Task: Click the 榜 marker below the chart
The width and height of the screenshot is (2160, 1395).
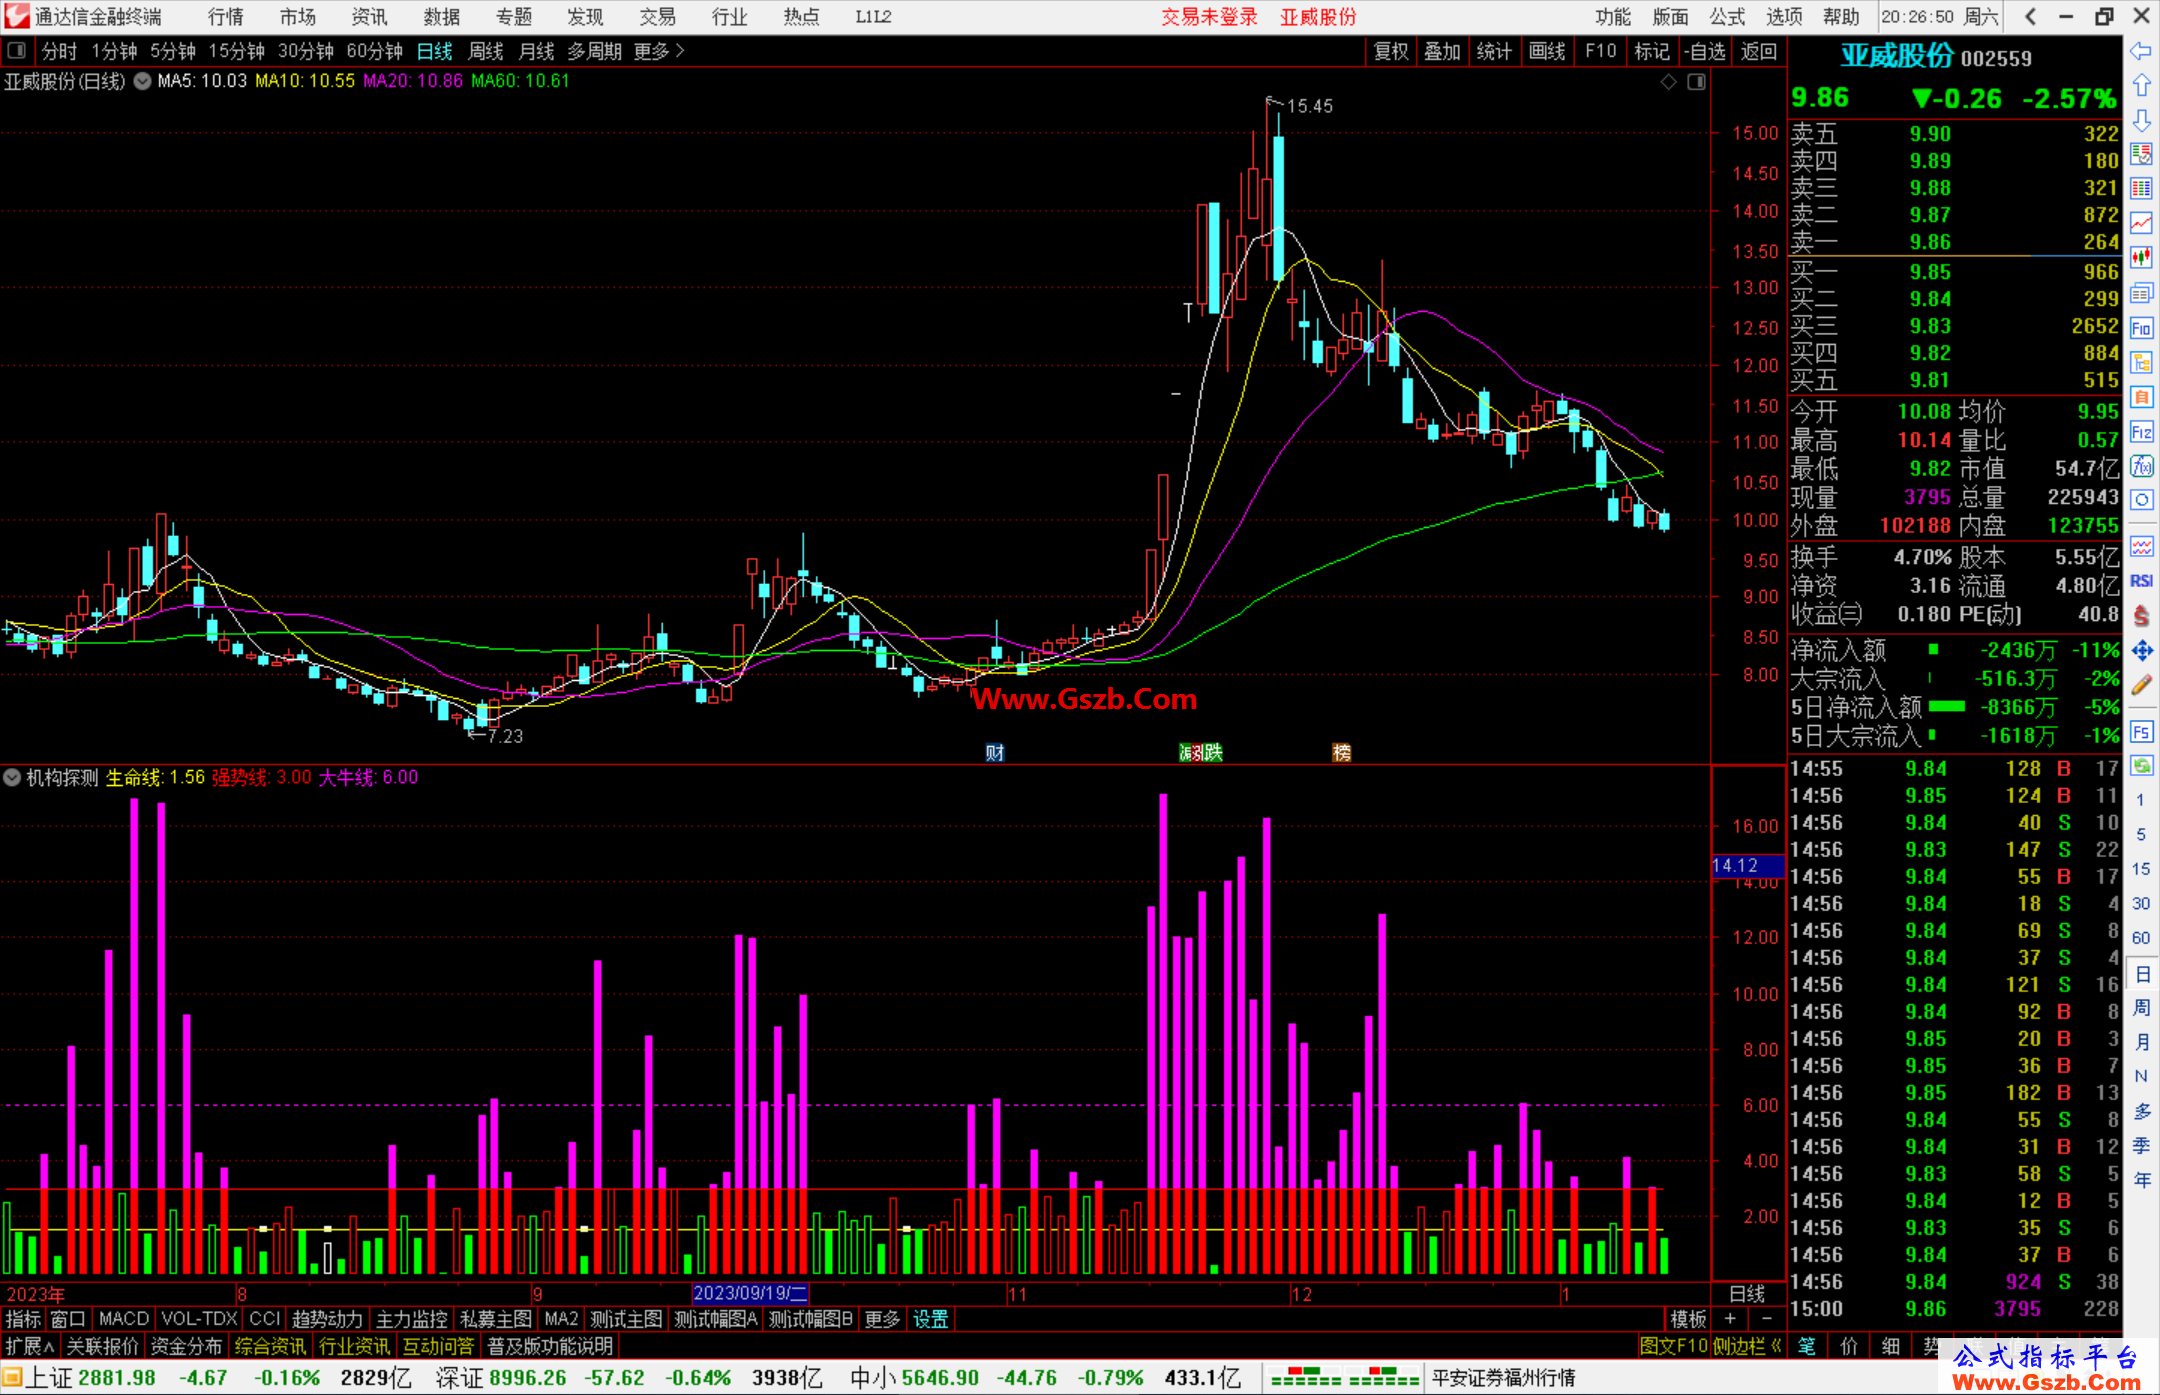Action: coord(1342,753)
